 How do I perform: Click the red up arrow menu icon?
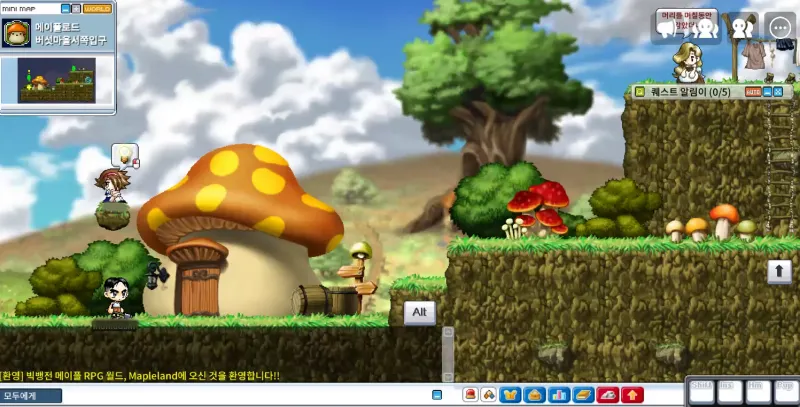(632, 395)
